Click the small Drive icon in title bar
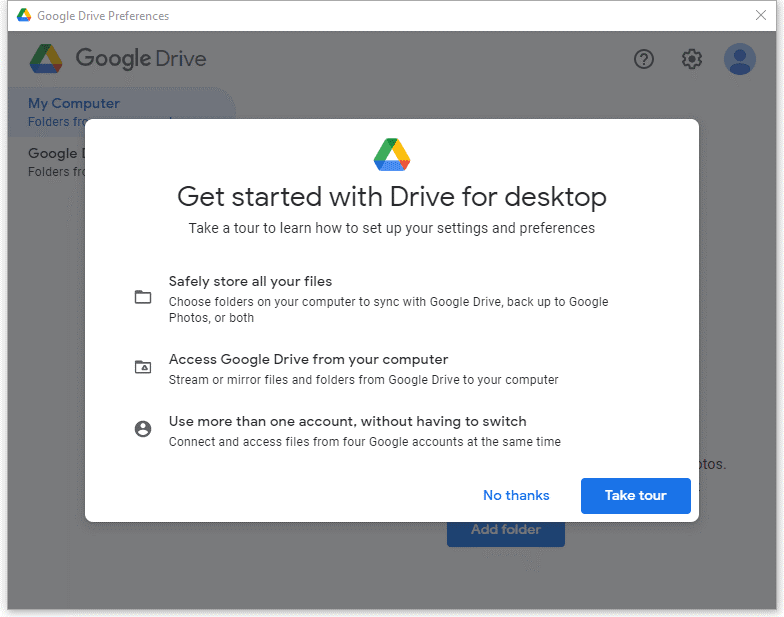 [x=24, y=15]
